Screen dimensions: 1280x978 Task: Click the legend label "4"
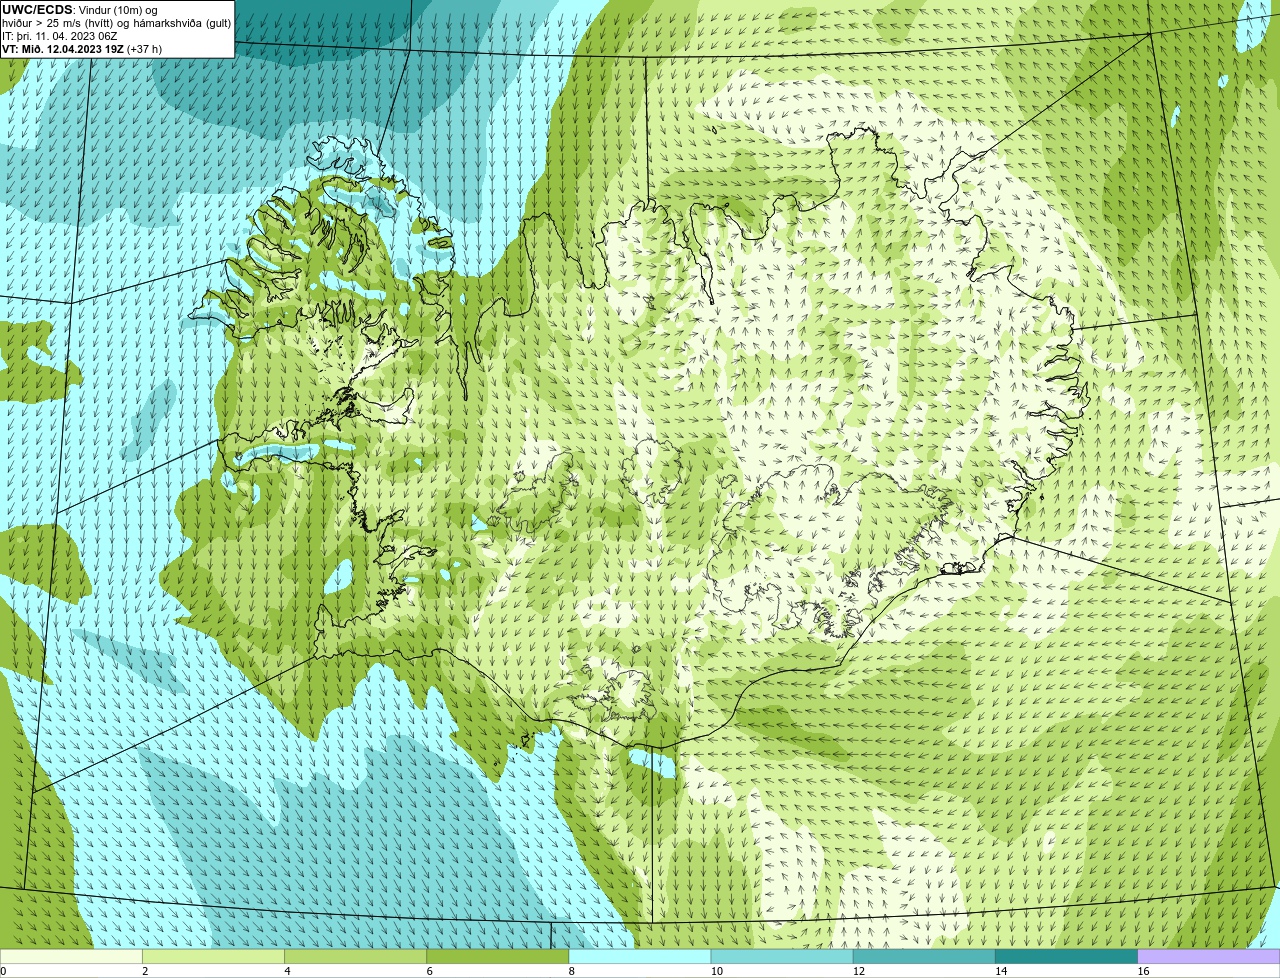[x=287, y=971]
